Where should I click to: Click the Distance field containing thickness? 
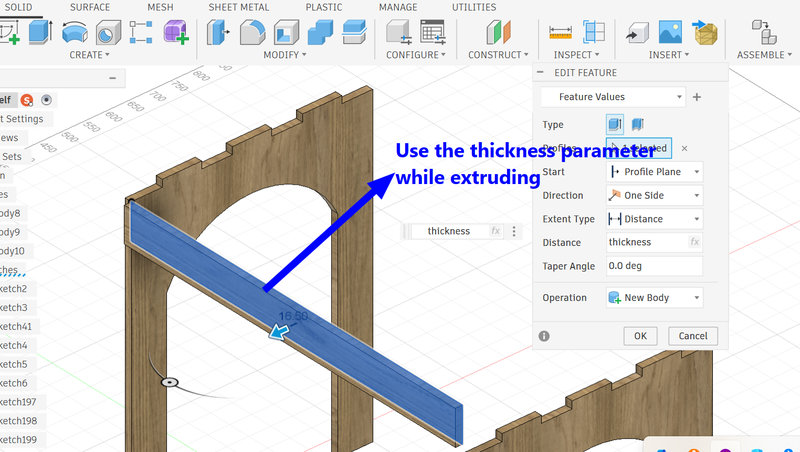pos(654,242)
